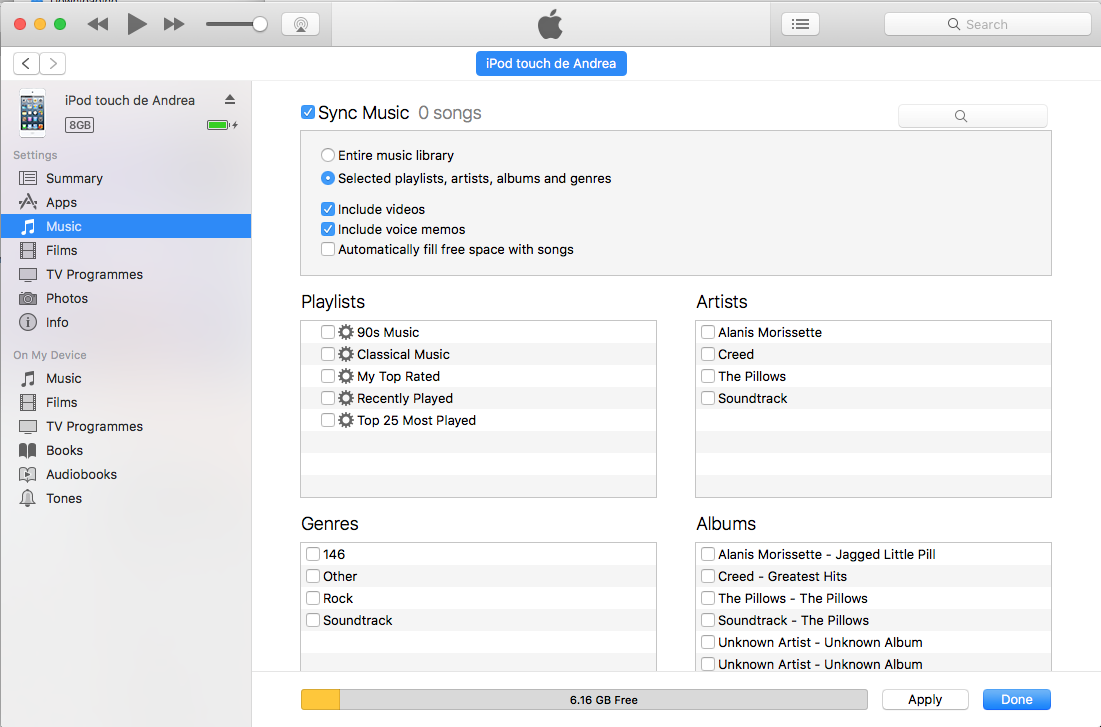Screen dimensions: 1101x727
Task: Click the music list filter search field
Action: [973, 116]
